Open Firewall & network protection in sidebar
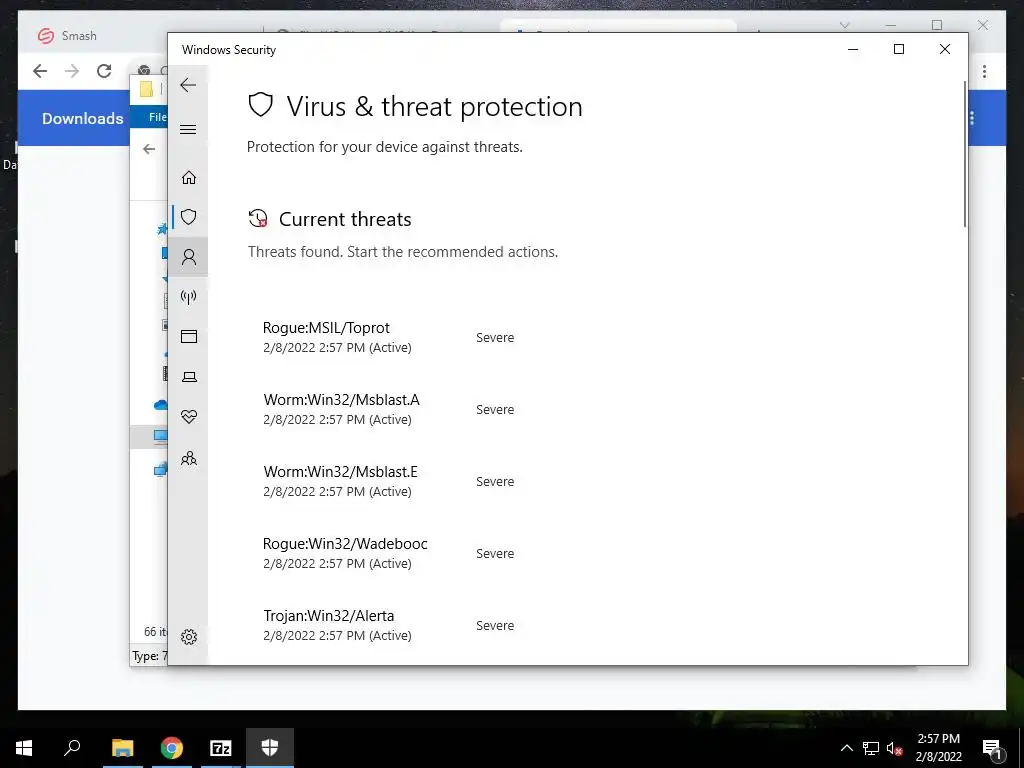This screenshot has width=1024, height=768. [189, 298]
